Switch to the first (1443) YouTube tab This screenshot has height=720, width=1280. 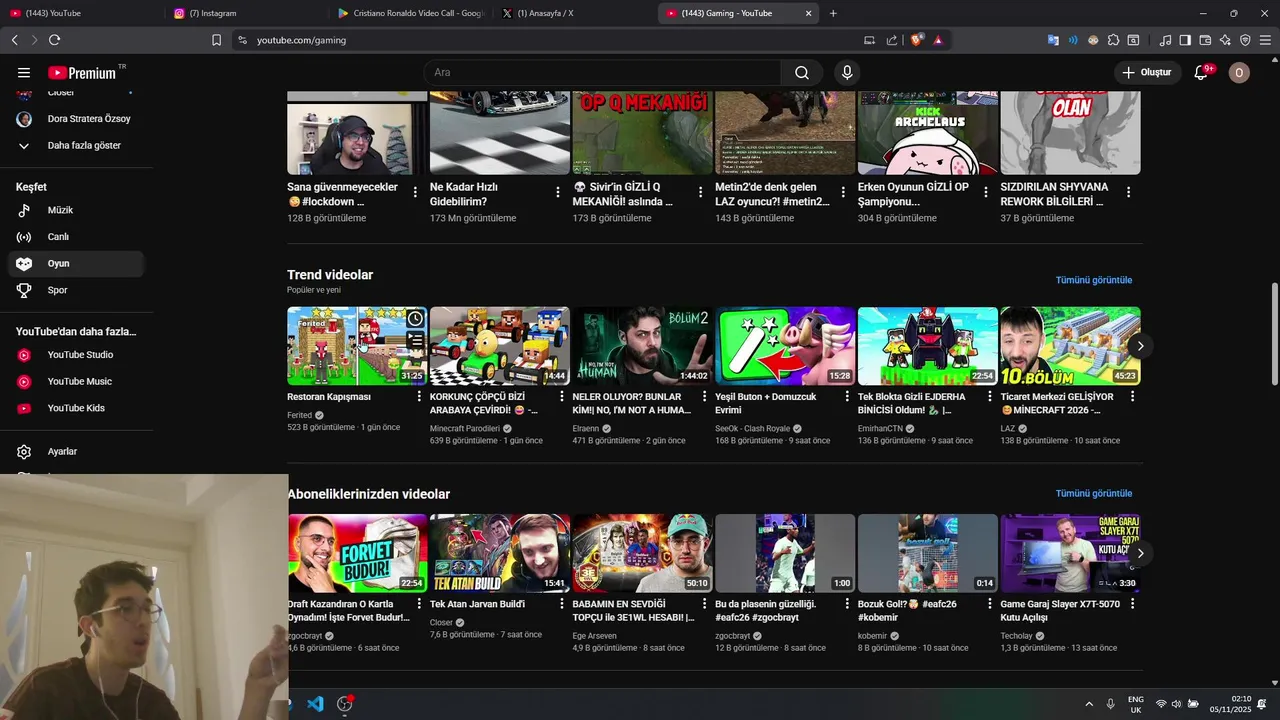[x=80, y=13]
